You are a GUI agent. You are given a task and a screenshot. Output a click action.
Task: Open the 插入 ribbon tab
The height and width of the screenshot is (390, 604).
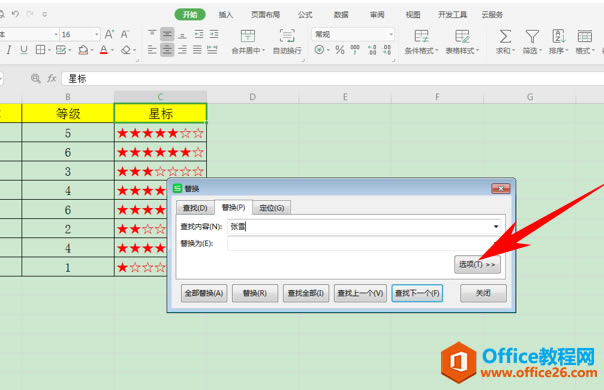point(226,15)
